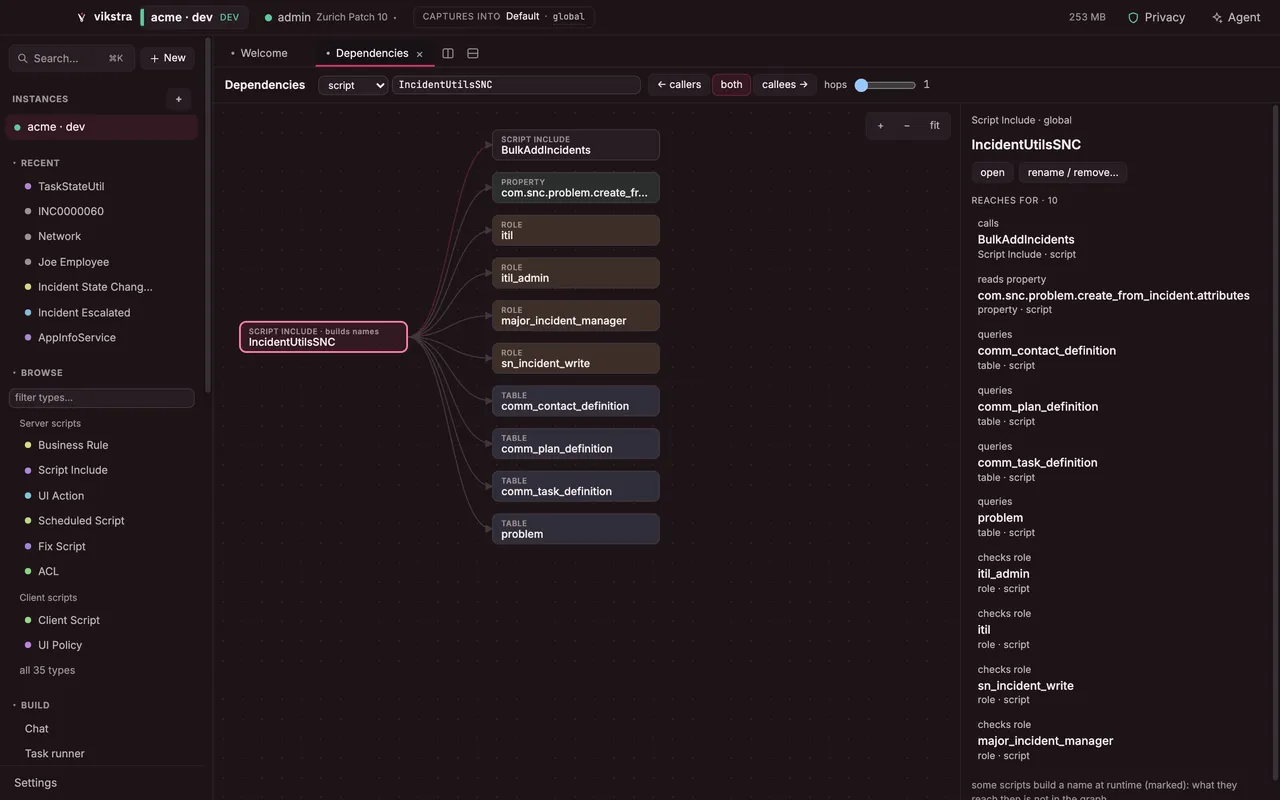Browse Business Rule scripts
Viewport: 1280px width, 800px height.
point(73,445)
